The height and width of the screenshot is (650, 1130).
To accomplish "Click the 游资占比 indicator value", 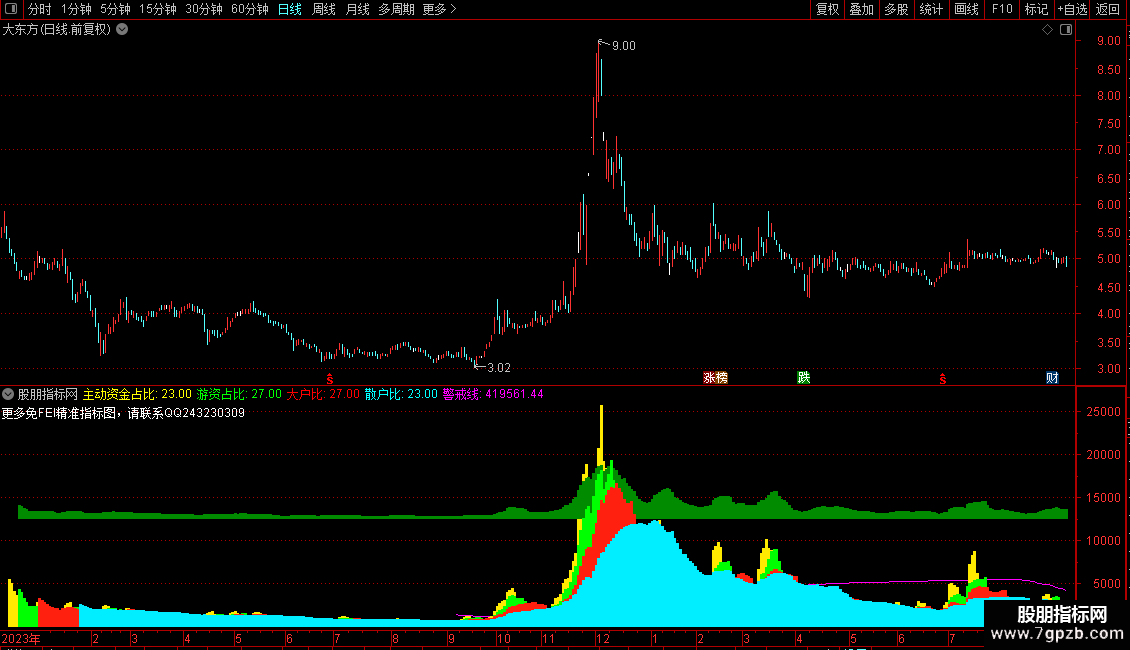I will pos(239,394).
